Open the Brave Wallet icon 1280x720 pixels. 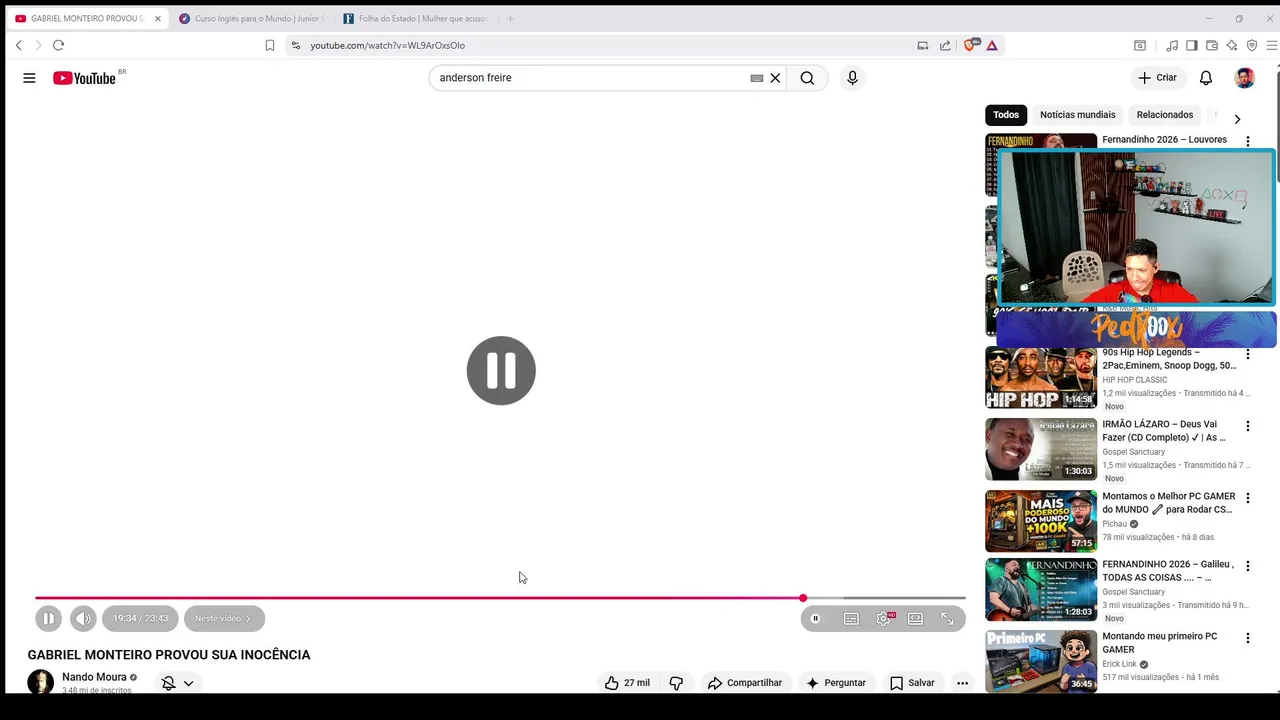click(1212, 45)
